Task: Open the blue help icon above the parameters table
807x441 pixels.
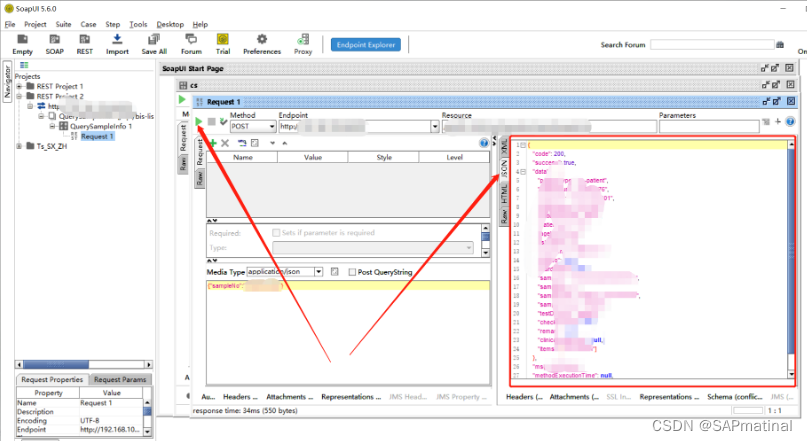Action: pos(484,143)
